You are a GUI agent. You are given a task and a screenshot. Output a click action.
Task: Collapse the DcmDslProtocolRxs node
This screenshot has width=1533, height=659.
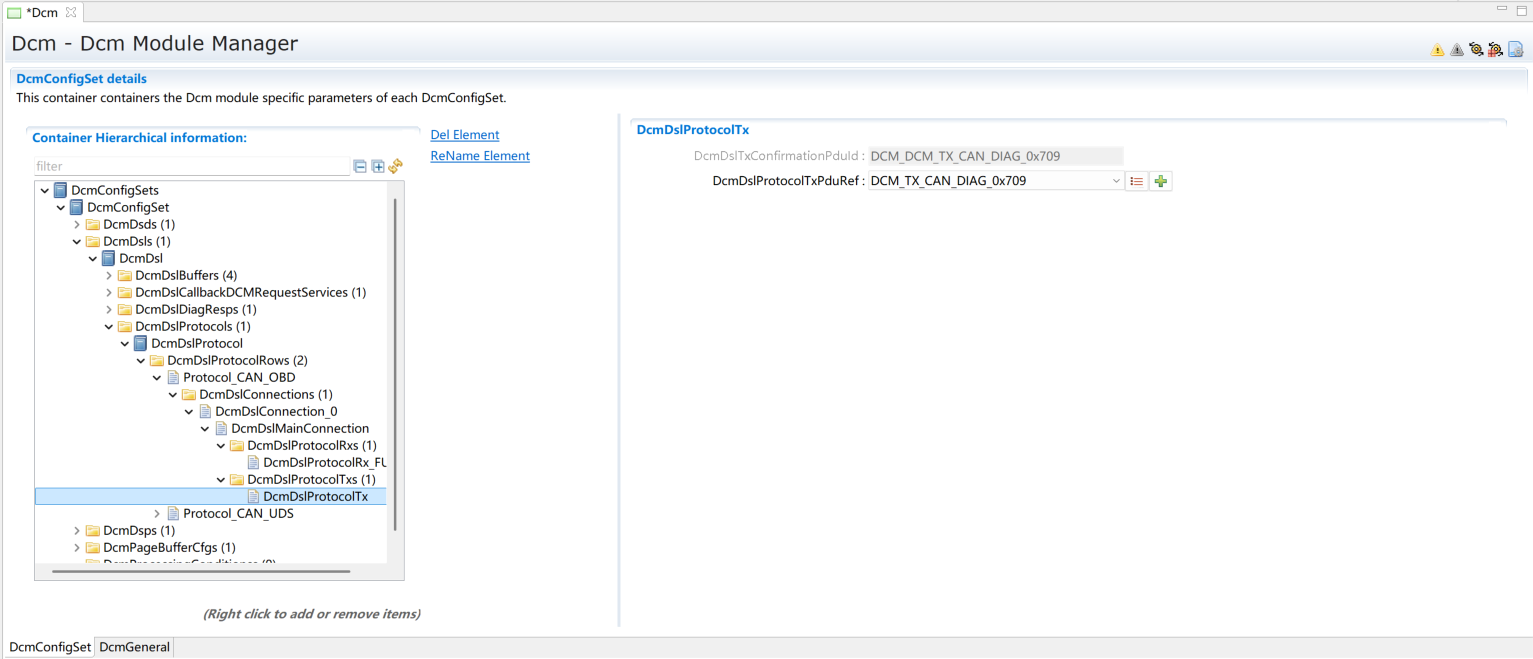coord(221,445)
